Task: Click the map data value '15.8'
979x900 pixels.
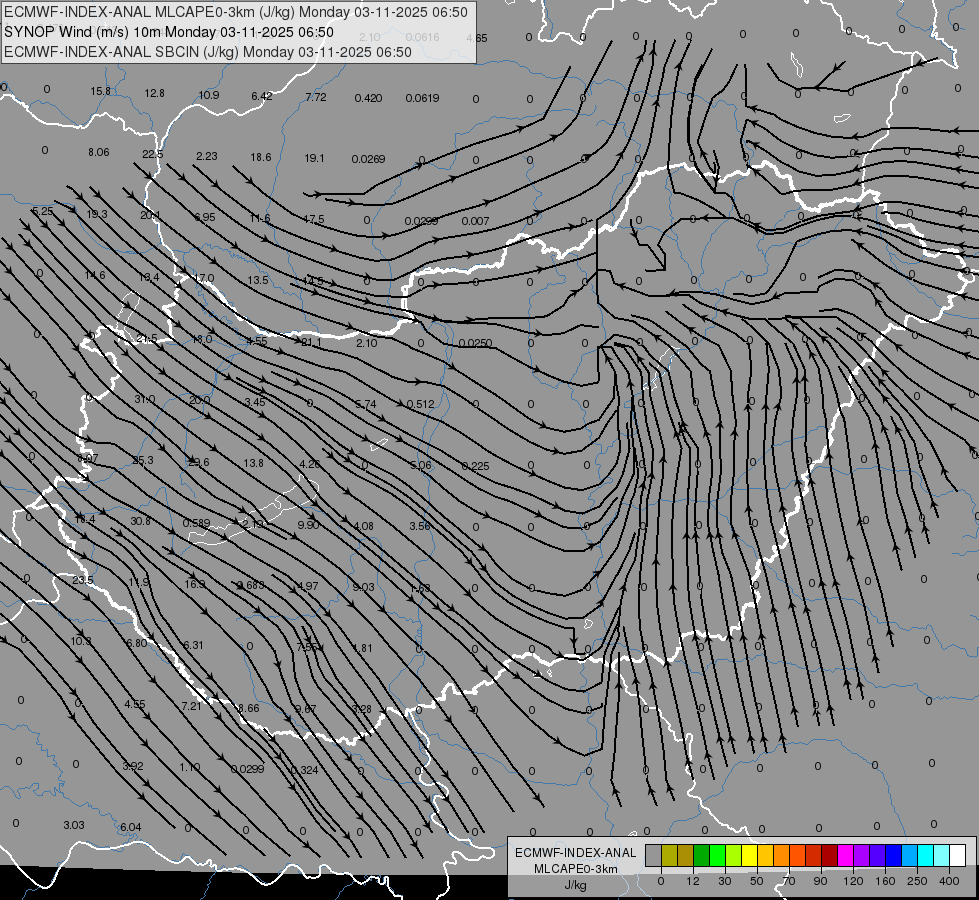Action: tap(100, 91)
